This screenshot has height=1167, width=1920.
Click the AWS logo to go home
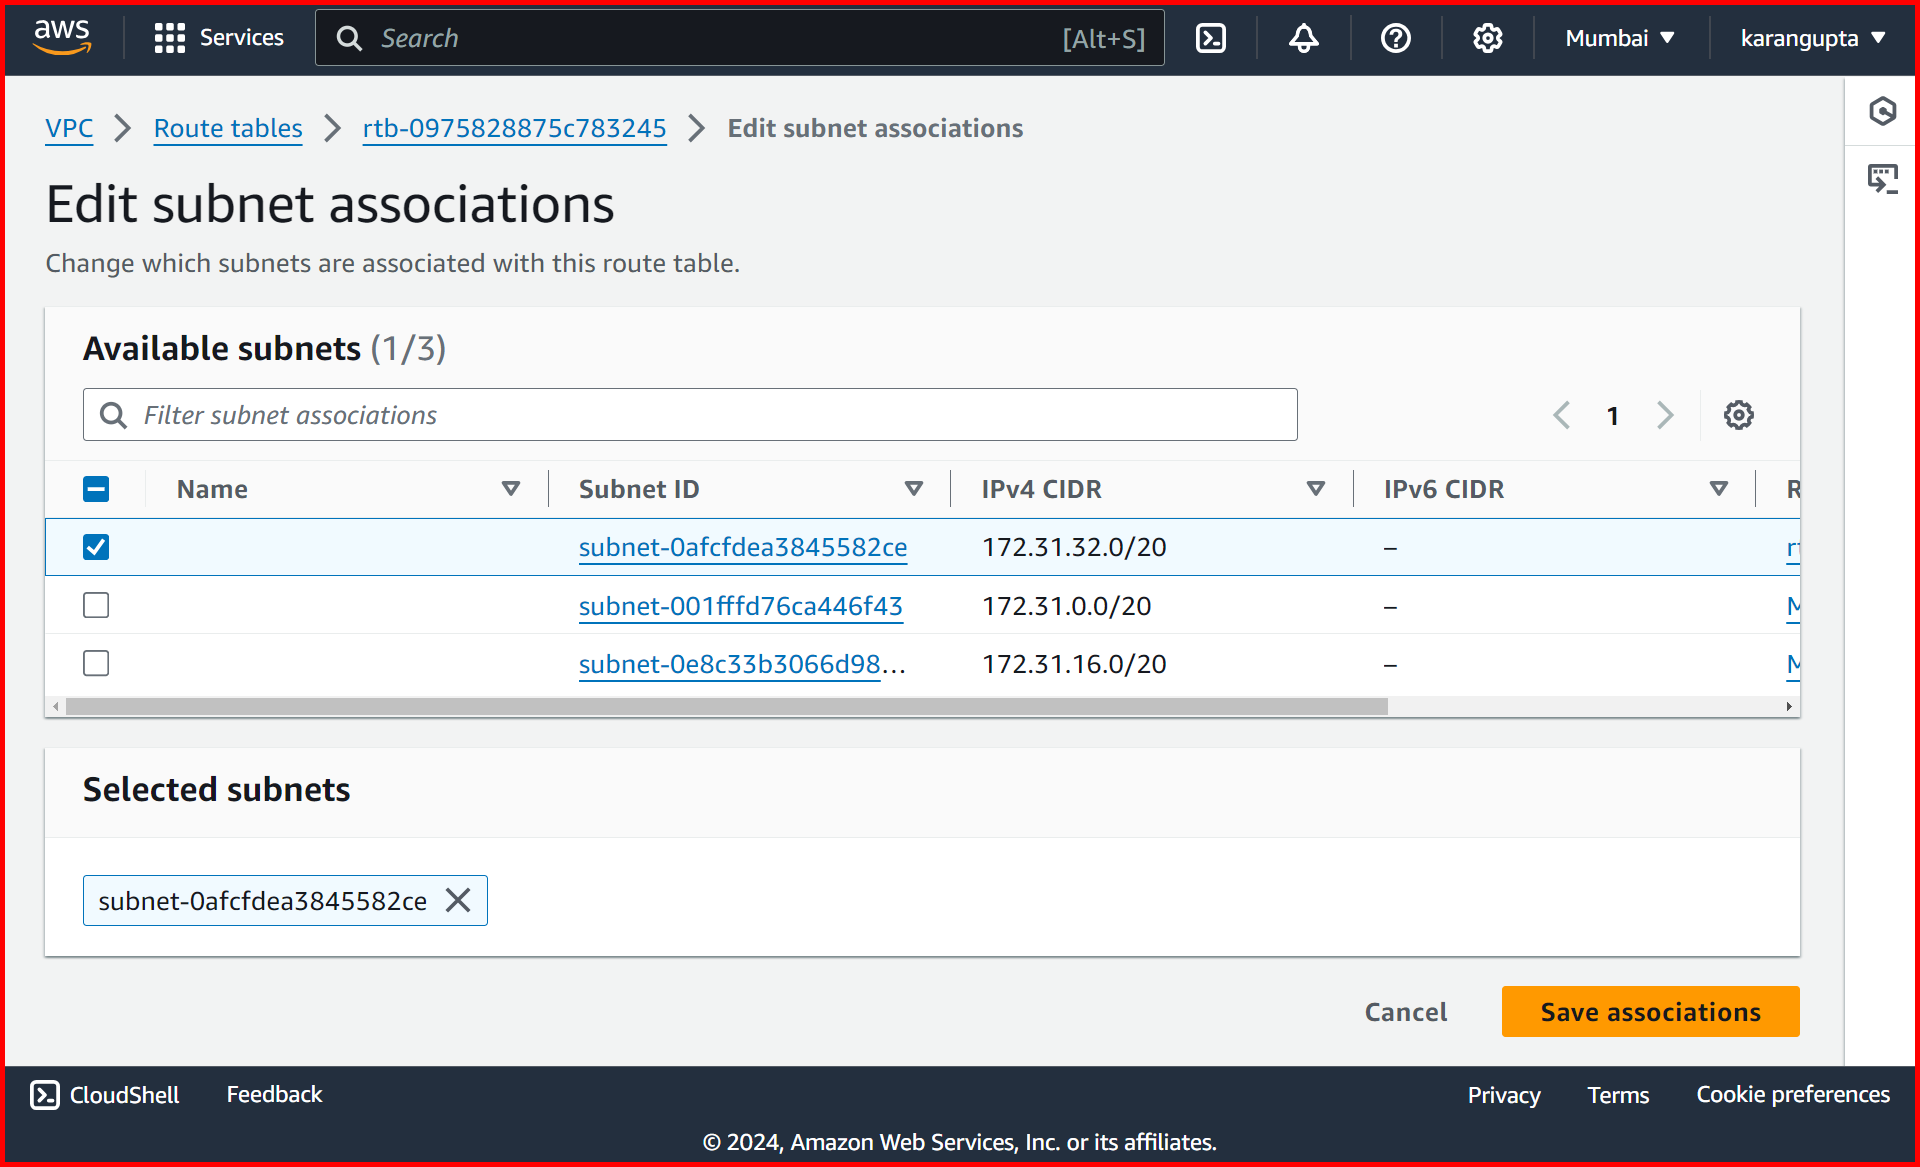(60, 37)
